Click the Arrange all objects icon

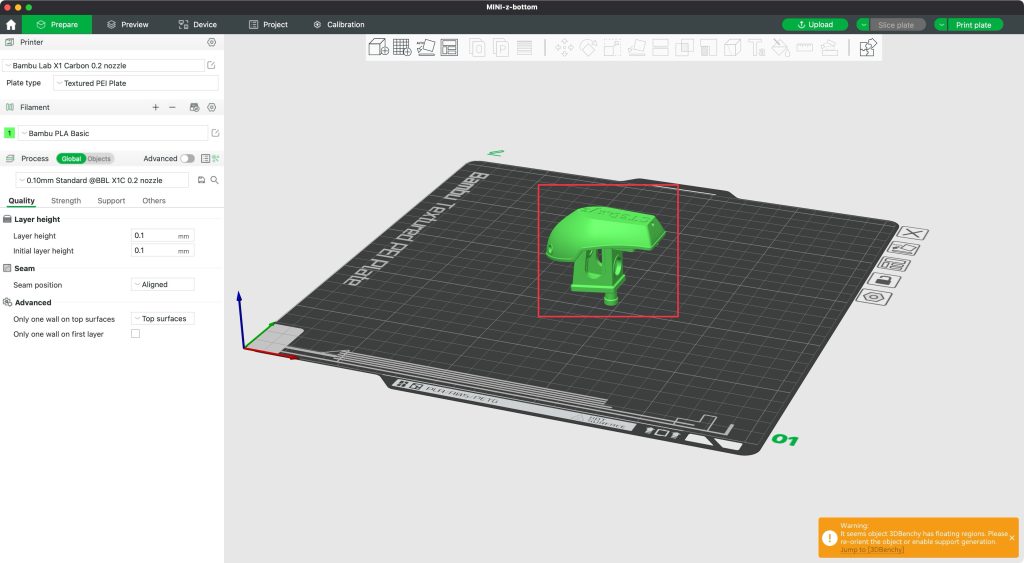point(449,47)
